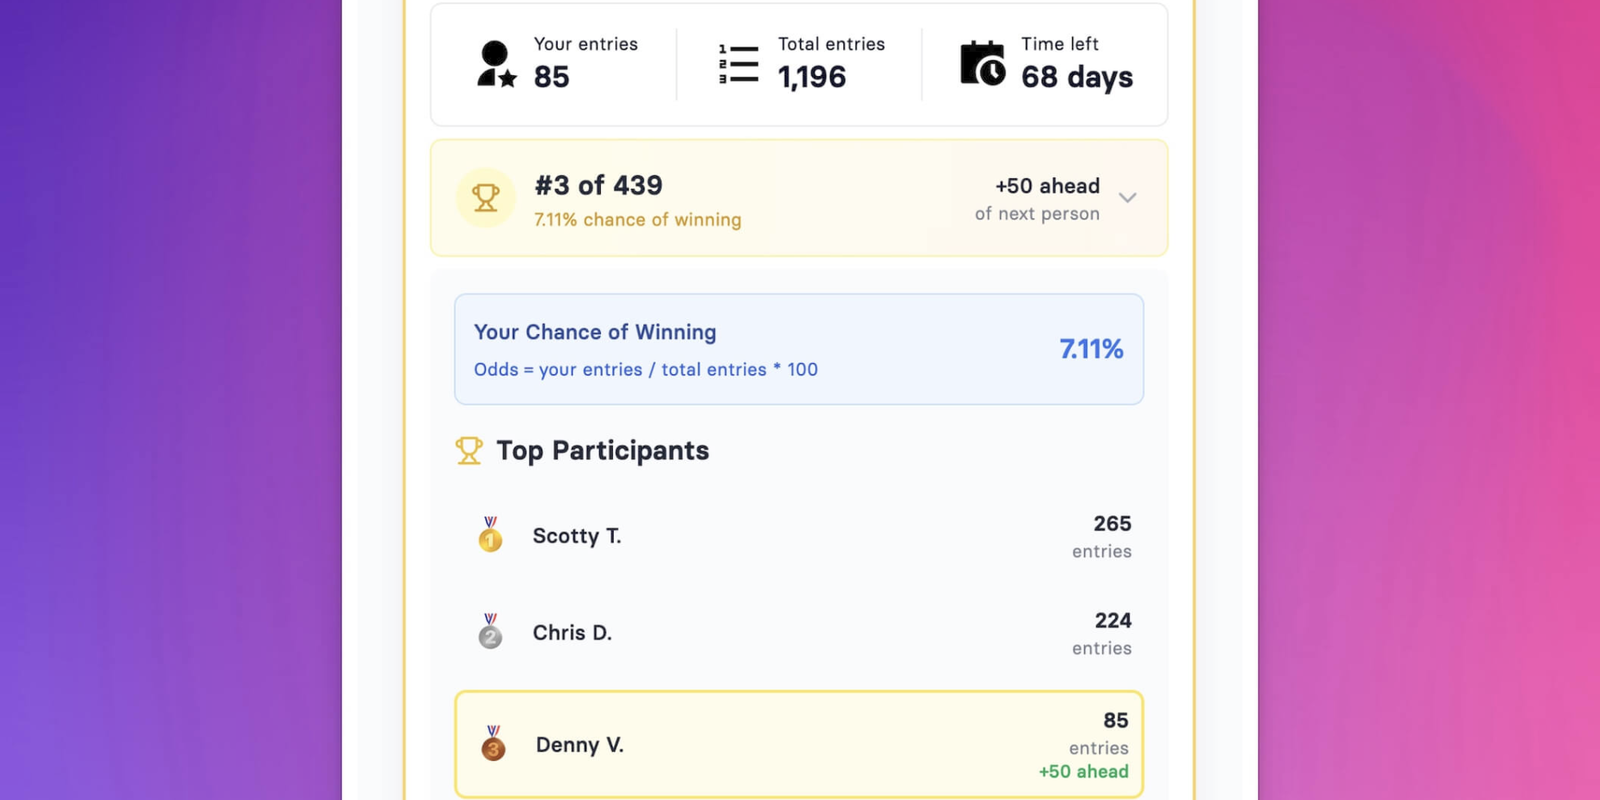Click Denny V.'s bronze medal icon
Viewport: 1600px width, 800px height.
(493, 744)
